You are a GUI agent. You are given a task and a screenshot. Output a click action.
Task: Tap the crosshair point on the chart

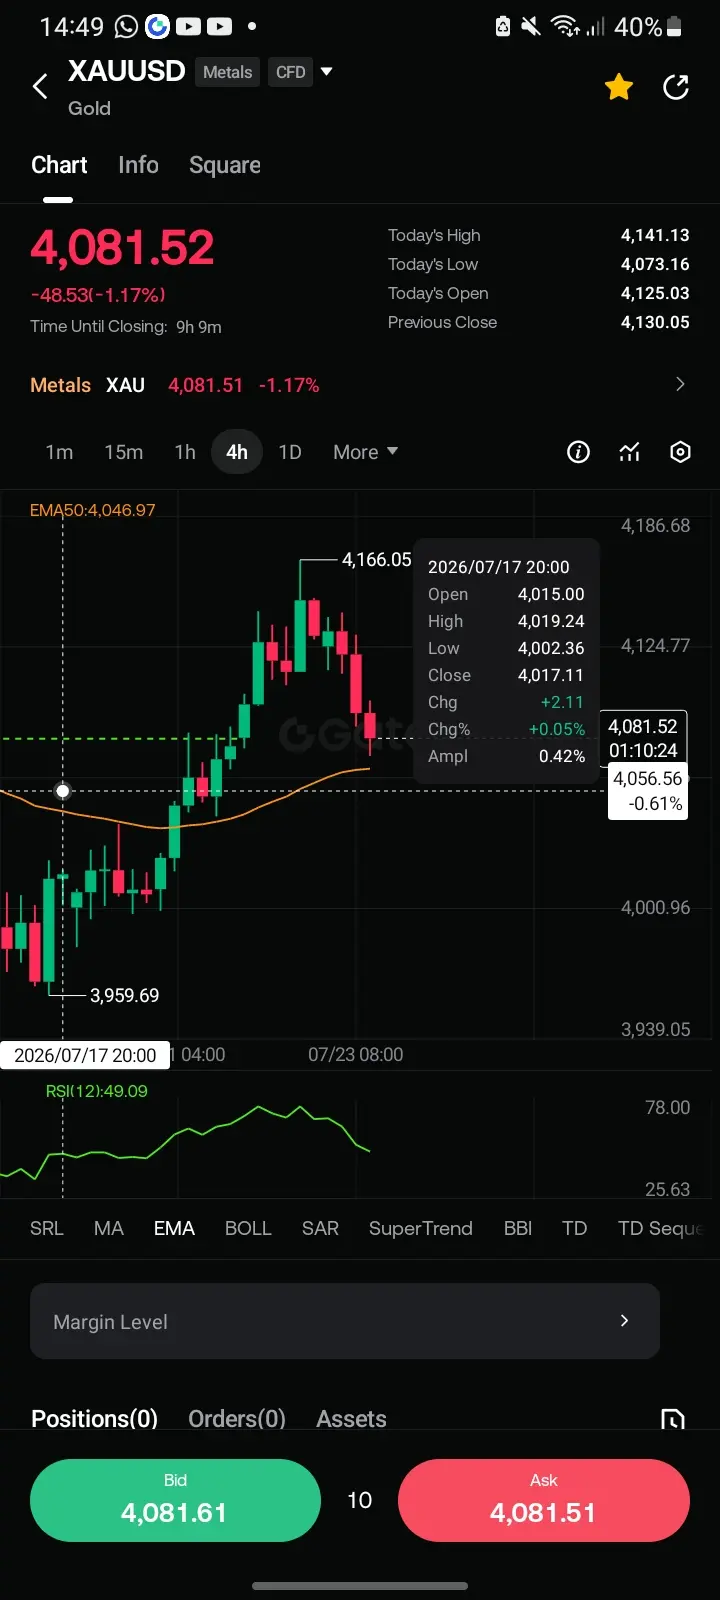[63, 791]
